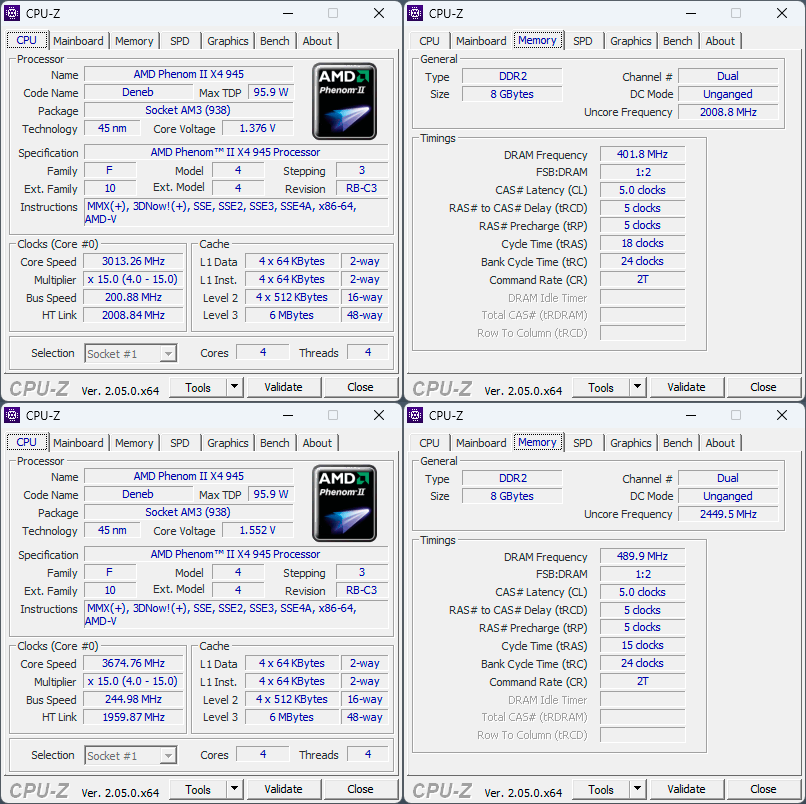Click Tools button in top-left window

point(198,387)
